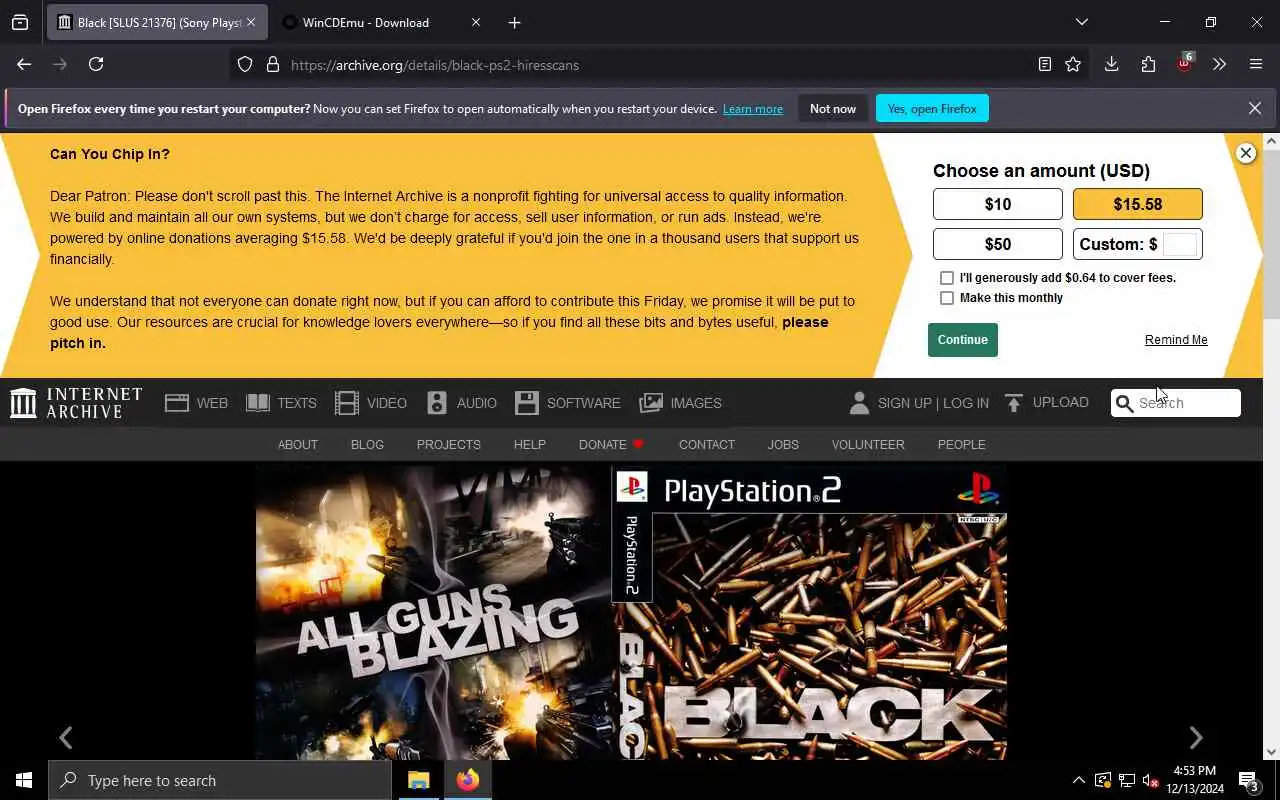Open the DONATE menu item
The width and height of the screenshot is (1280, 800).
(x=611, y=445)
